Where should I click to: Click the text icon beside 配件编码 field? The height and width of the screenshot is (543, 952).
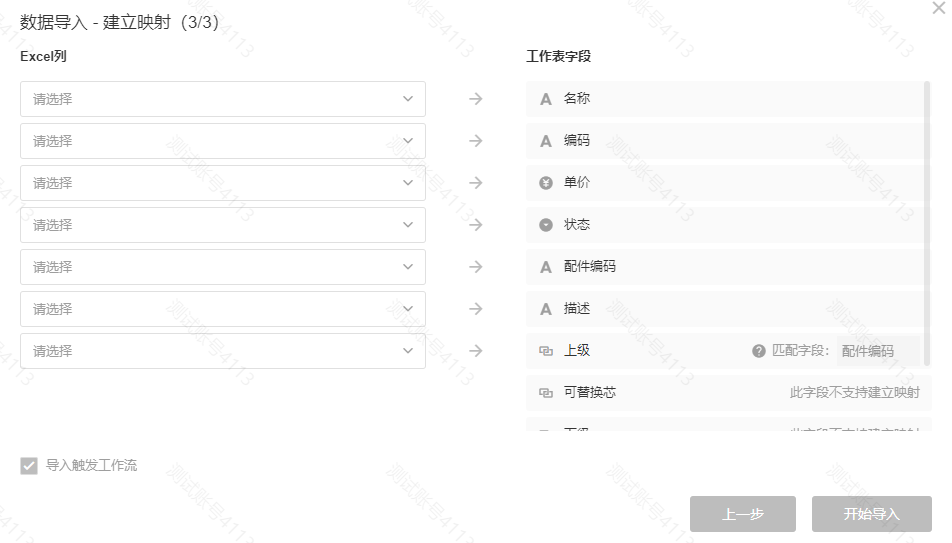tap(546, 267)
